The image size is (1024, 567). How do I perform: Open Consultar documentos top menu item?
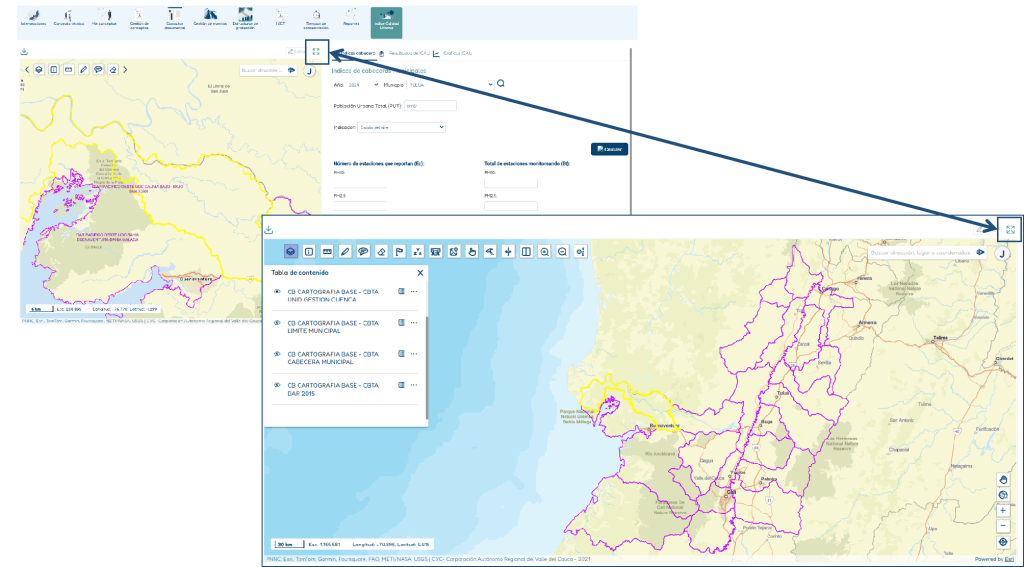174,20
